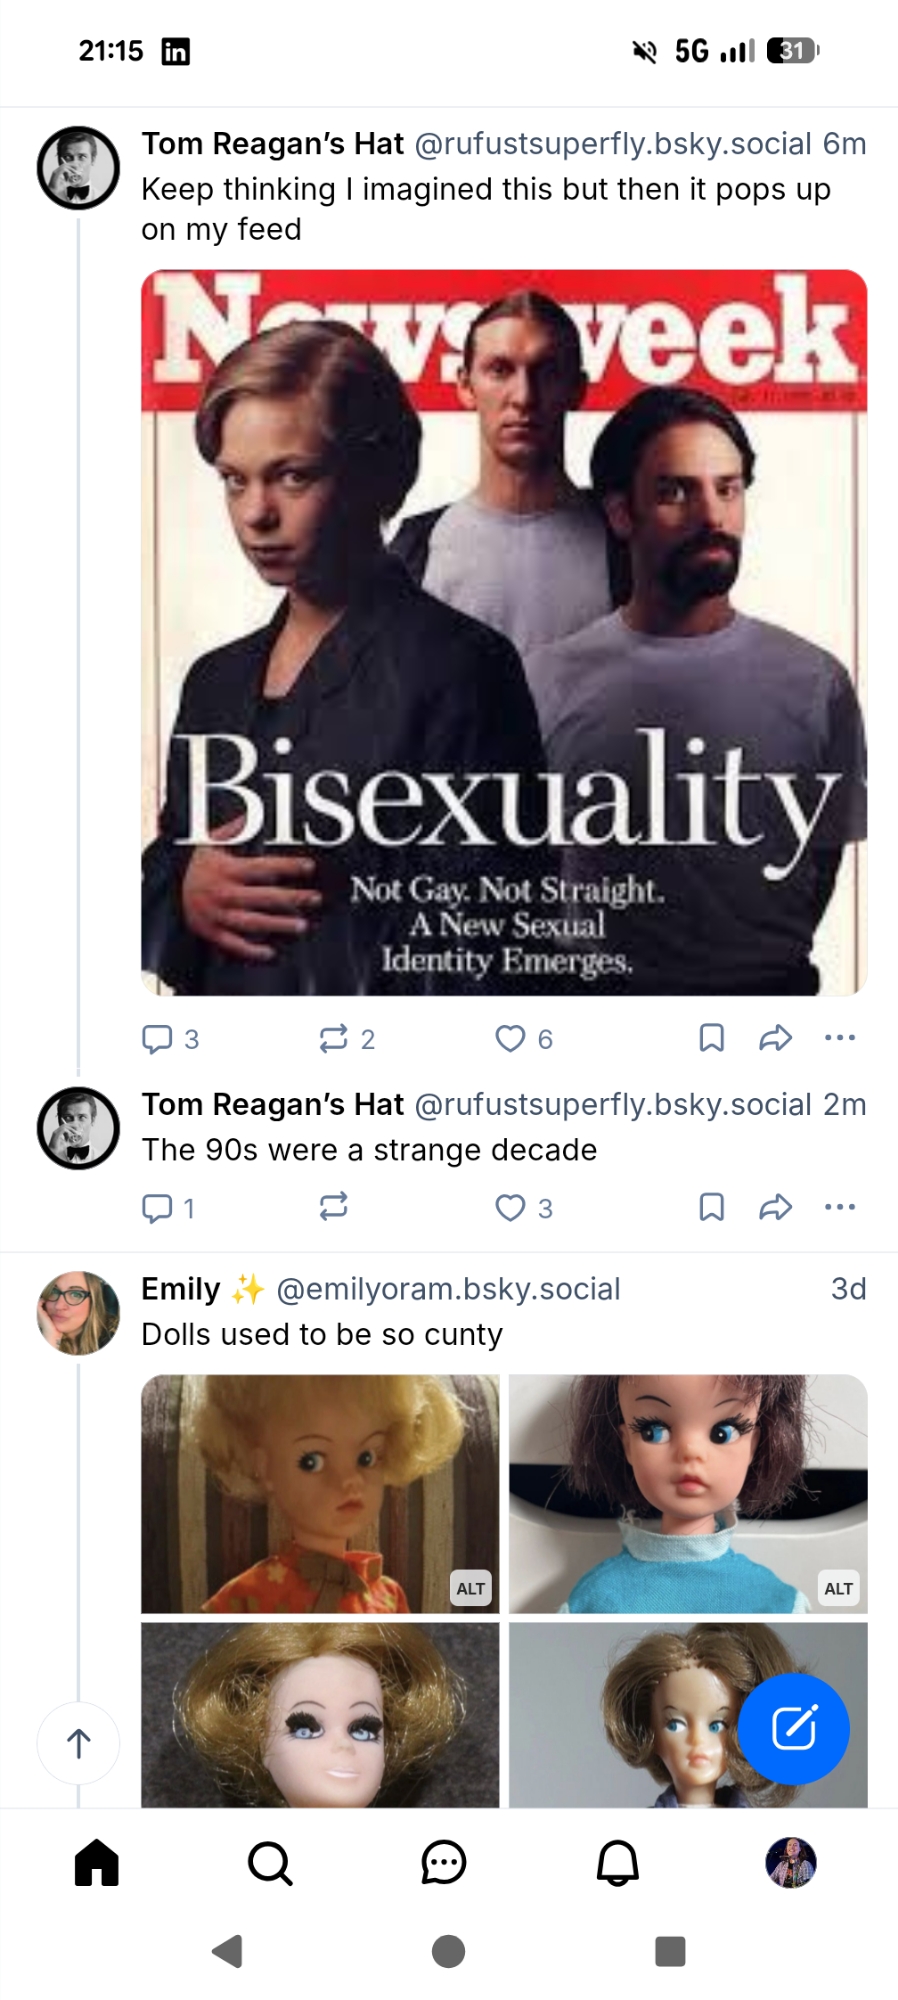Show ALT text on blonde doll photo

(x=471, y=1589)
